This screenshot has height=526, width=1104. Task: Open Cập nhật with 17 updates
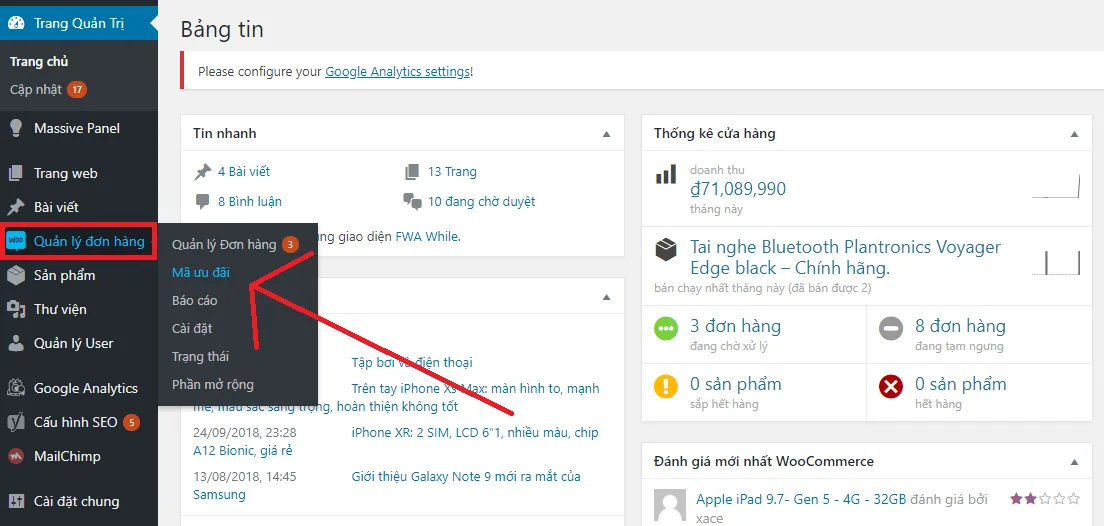(48, 90)
